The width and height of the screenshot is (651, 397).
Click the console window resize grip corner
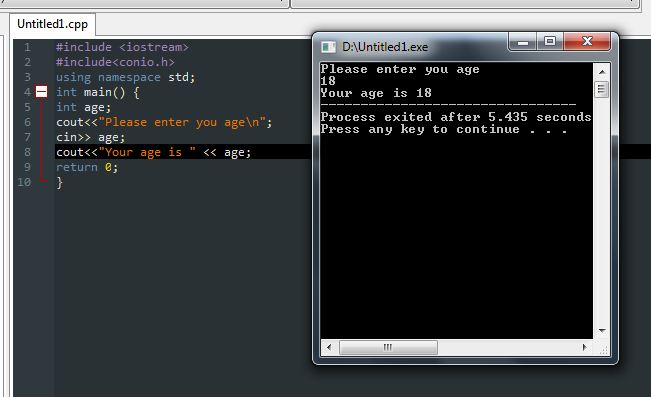[603, 350]
